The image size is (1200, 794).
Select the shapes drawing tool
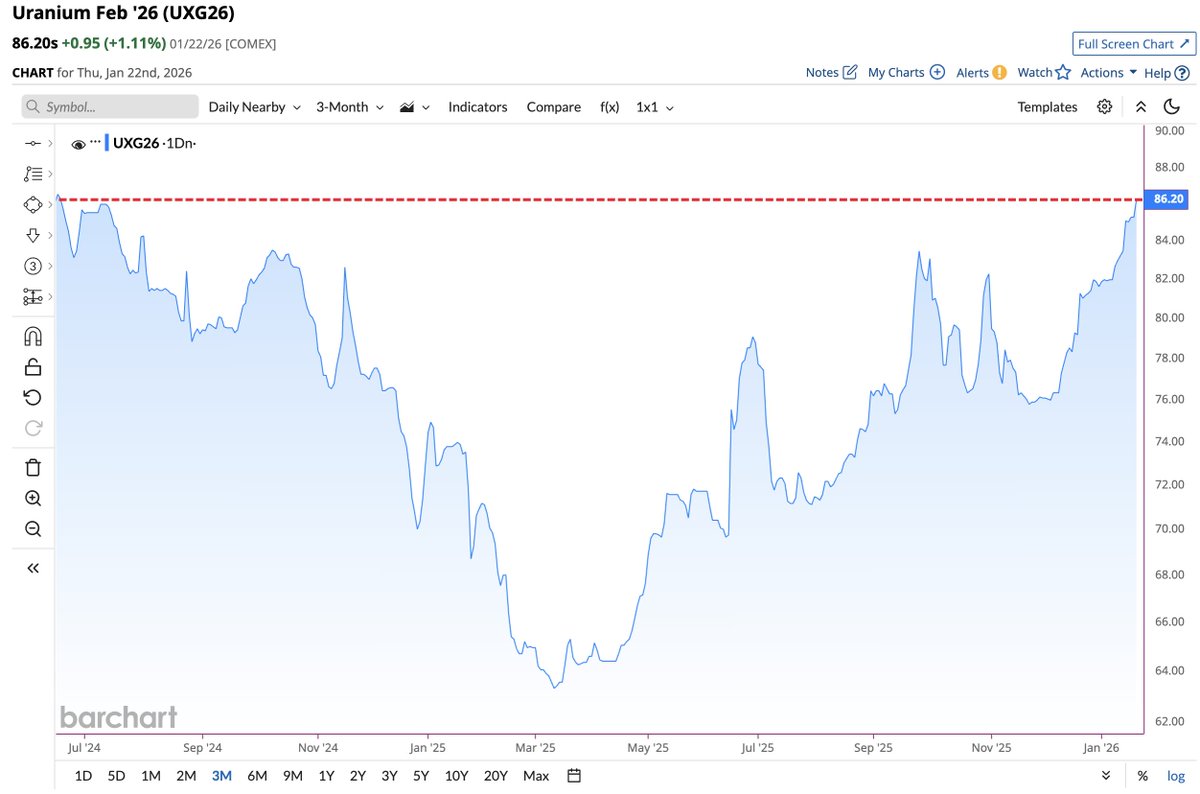point(32,204)
